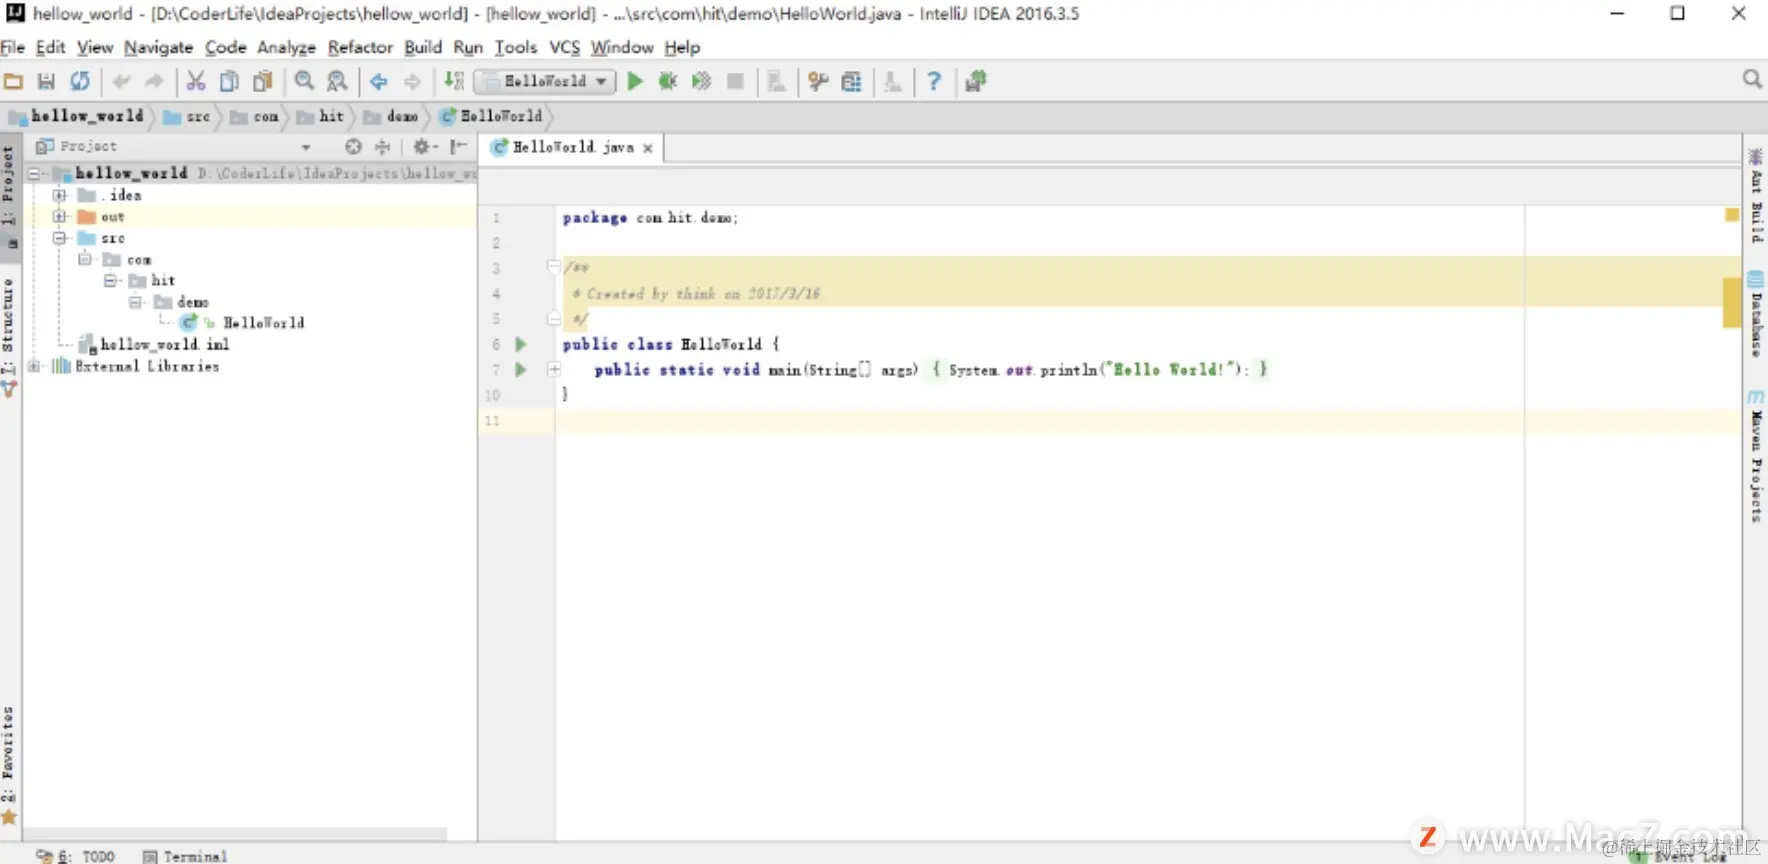Expand the out folder node
This screenshot has height=864, width=1768.
(x=60, y=217)
